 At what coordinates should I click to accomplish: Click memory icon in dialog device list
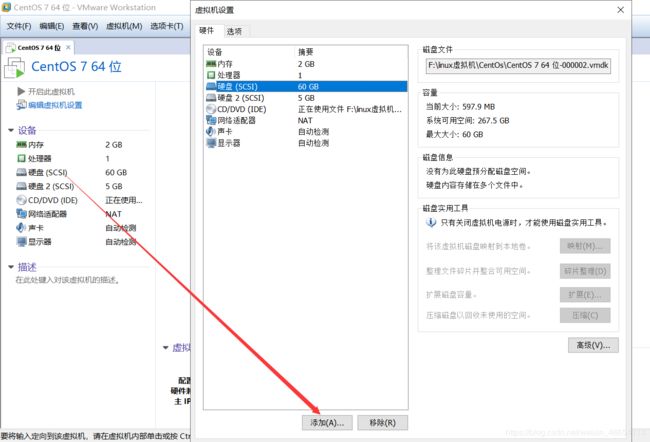pos(211,64)
